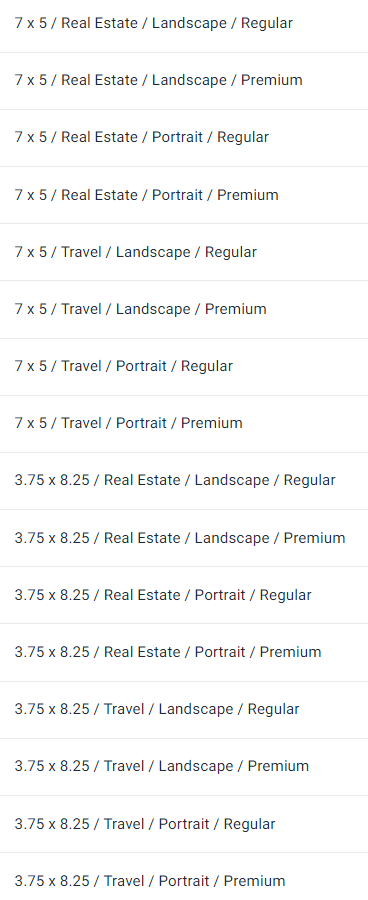Choose 3.75 x 8.25 Travel Landscape Regular
Image resolution: width=368 pixels, height=900 pixels.
[184, 709]
